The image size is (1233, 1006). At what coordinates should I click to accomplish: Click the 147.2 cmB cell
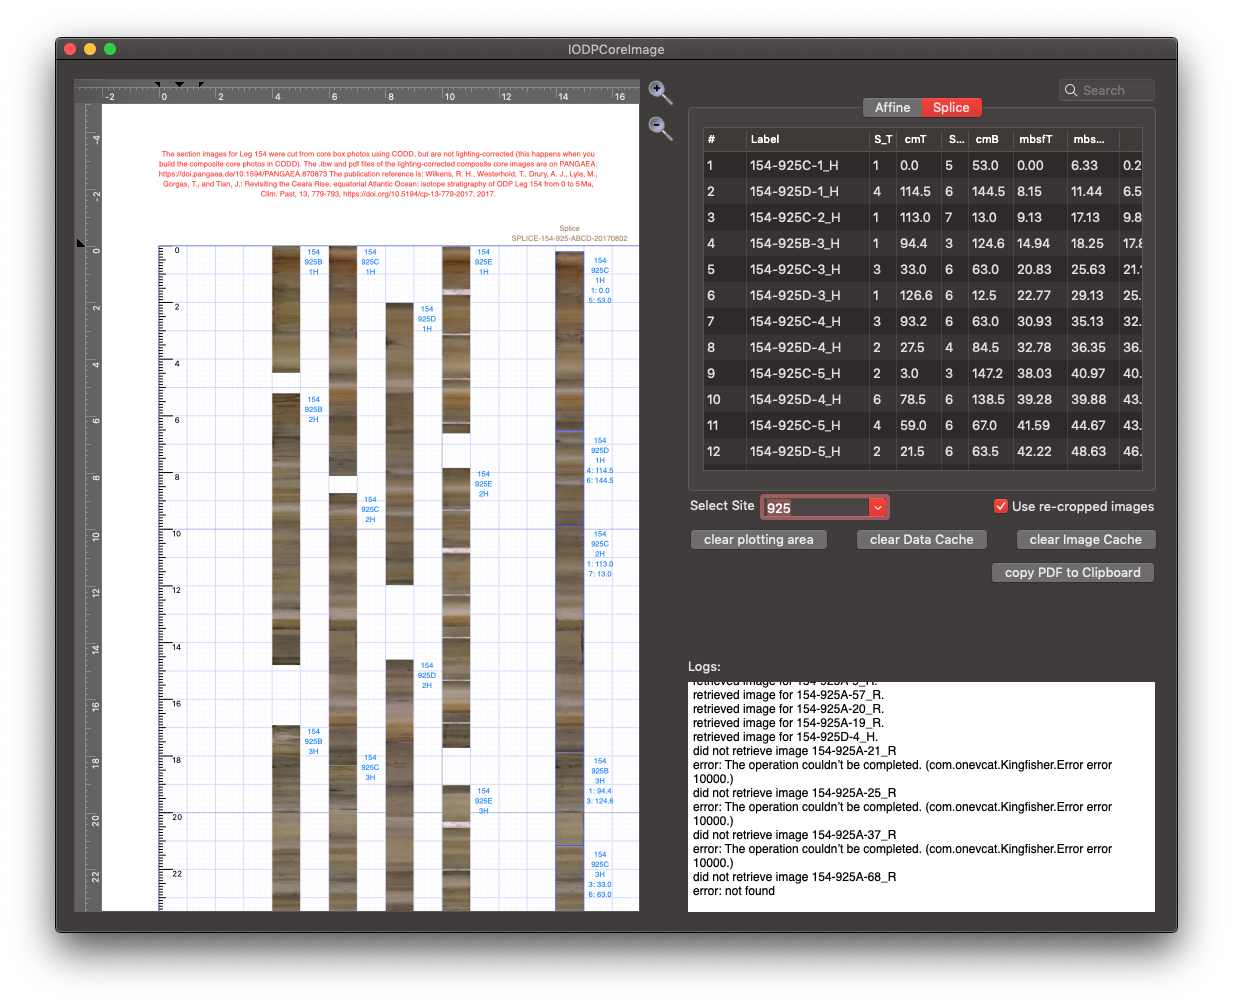pos(987,373)
